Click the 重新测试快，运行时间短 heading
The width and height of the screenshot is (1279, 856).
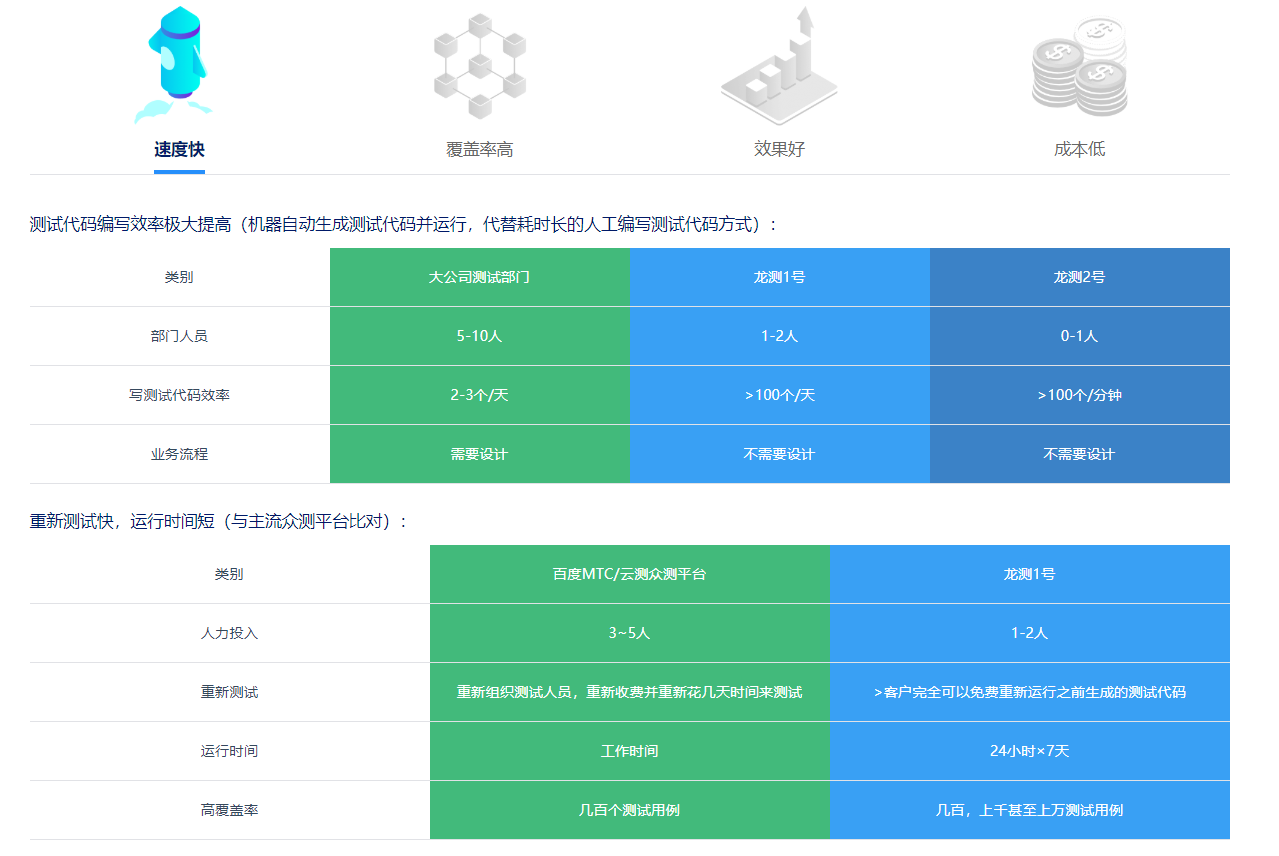click(219, 522)
